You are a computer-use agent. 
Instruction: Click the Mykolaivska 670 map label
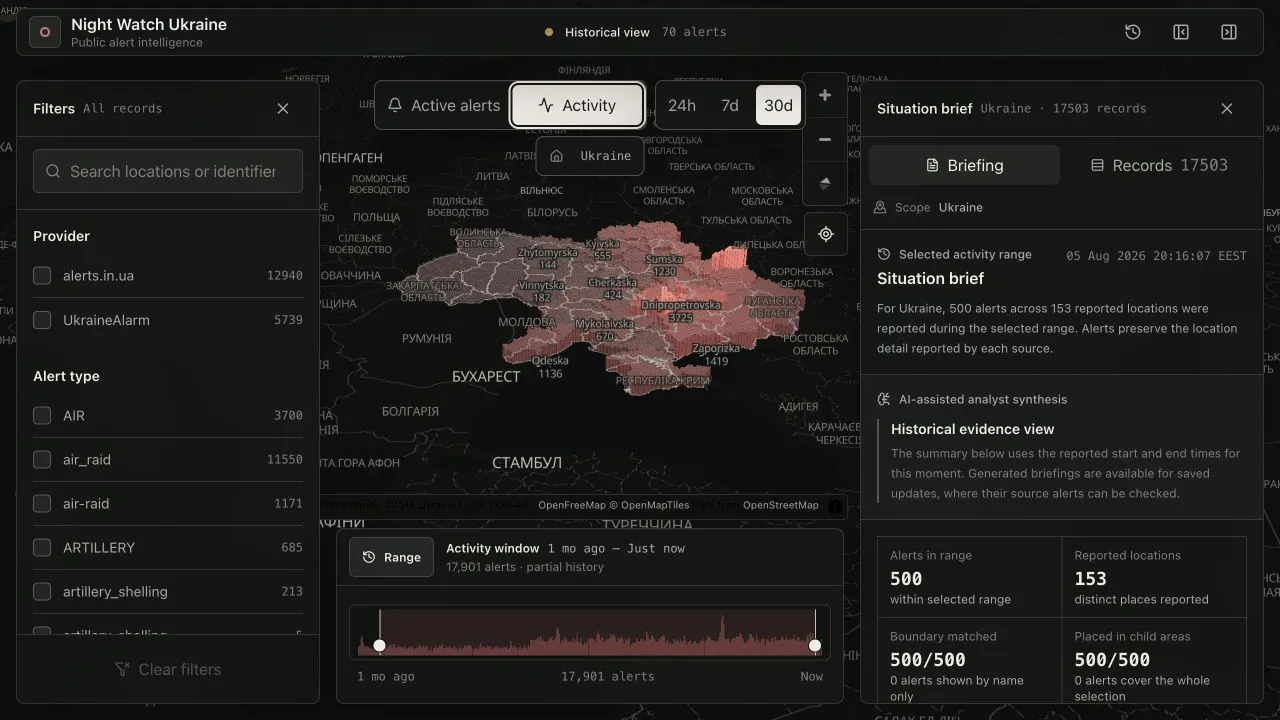604,330
